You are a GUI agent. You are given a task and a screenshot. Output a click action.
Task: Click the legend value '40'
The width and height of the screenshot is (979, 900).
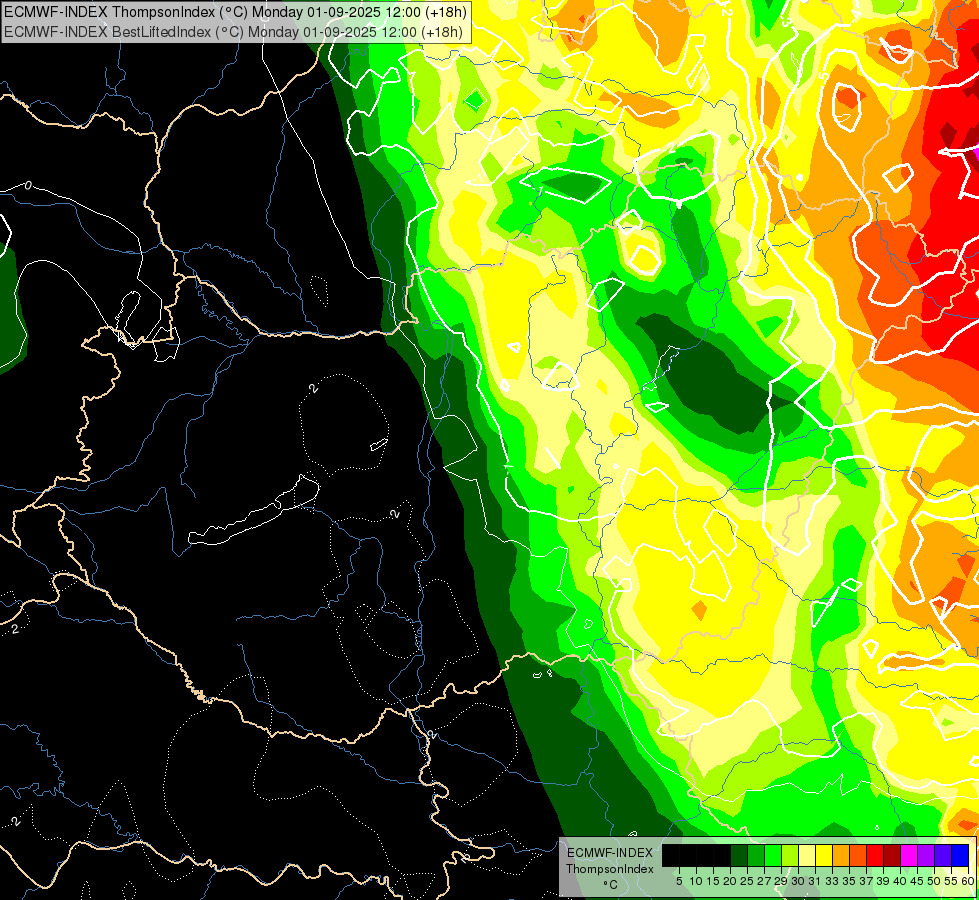click(900, 881)
